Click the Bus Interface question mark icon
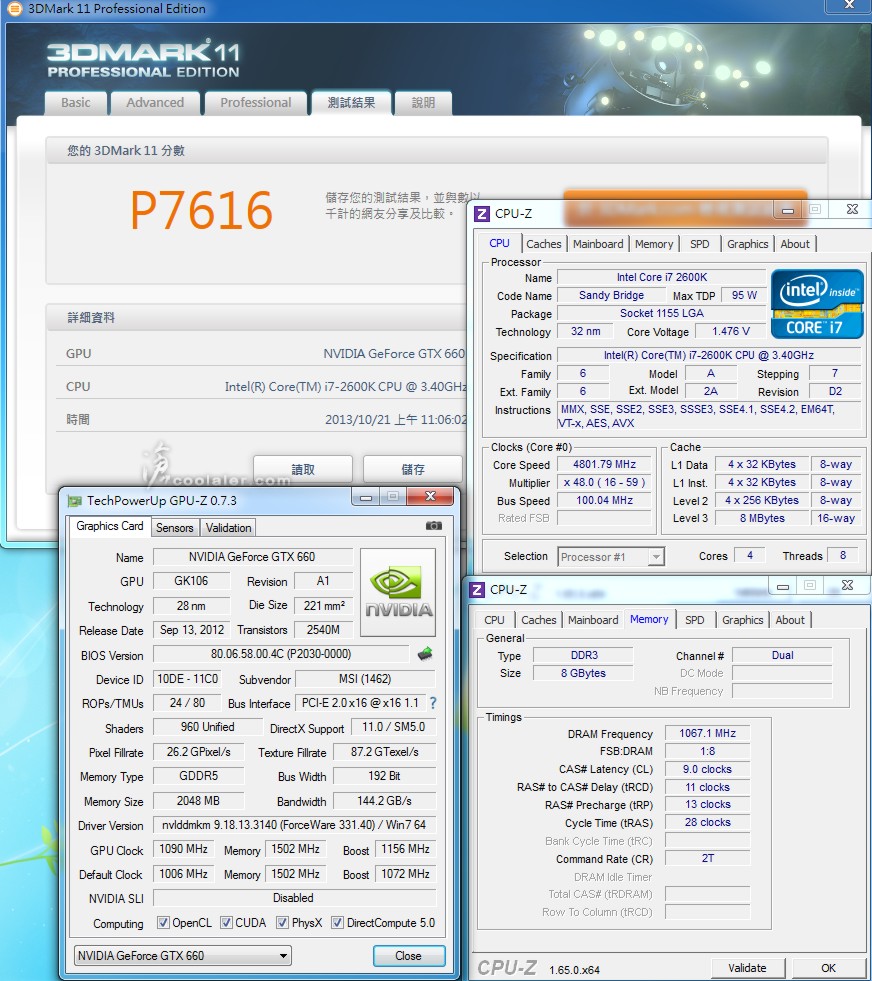The image size is (872, 981). 432,703
